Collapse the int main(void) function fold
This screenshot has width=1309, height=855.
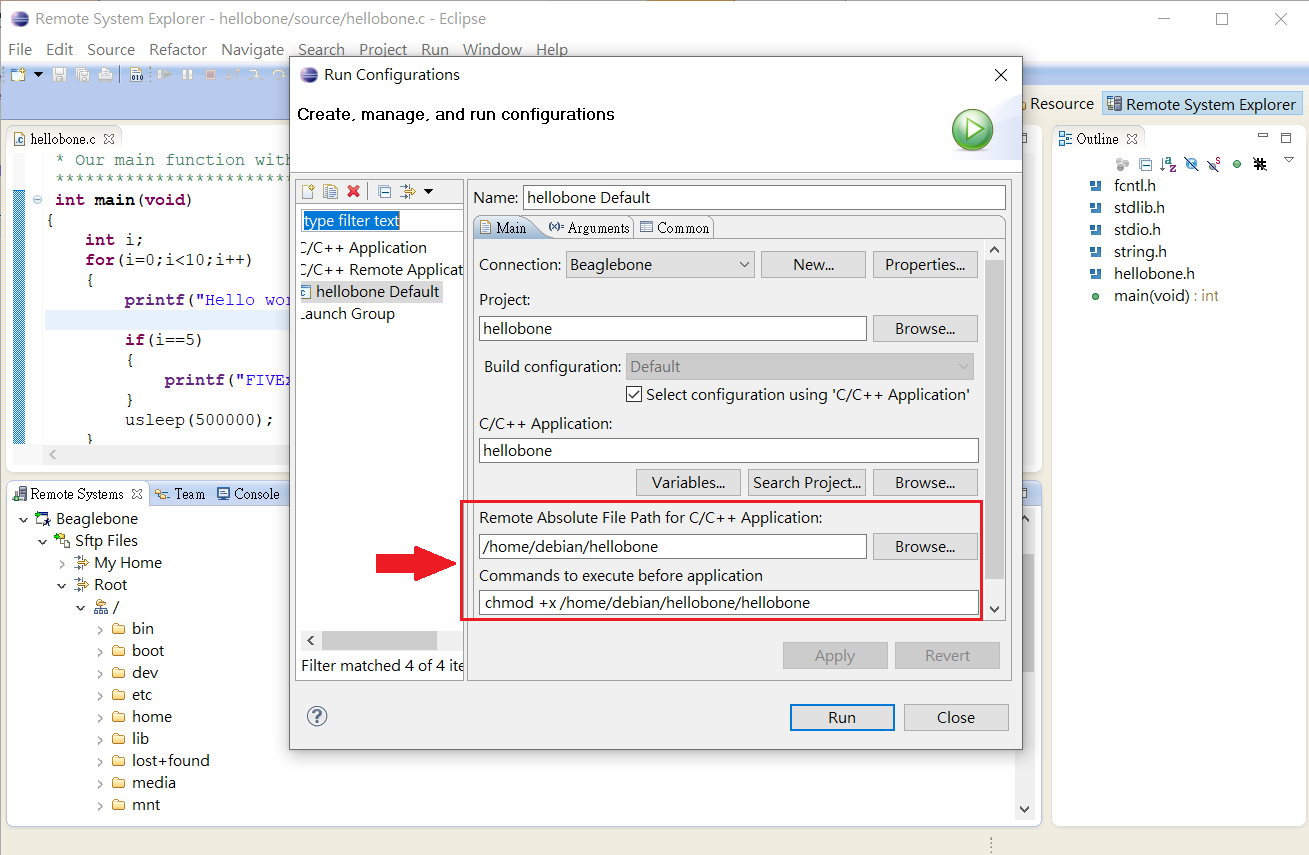point(37,199)
